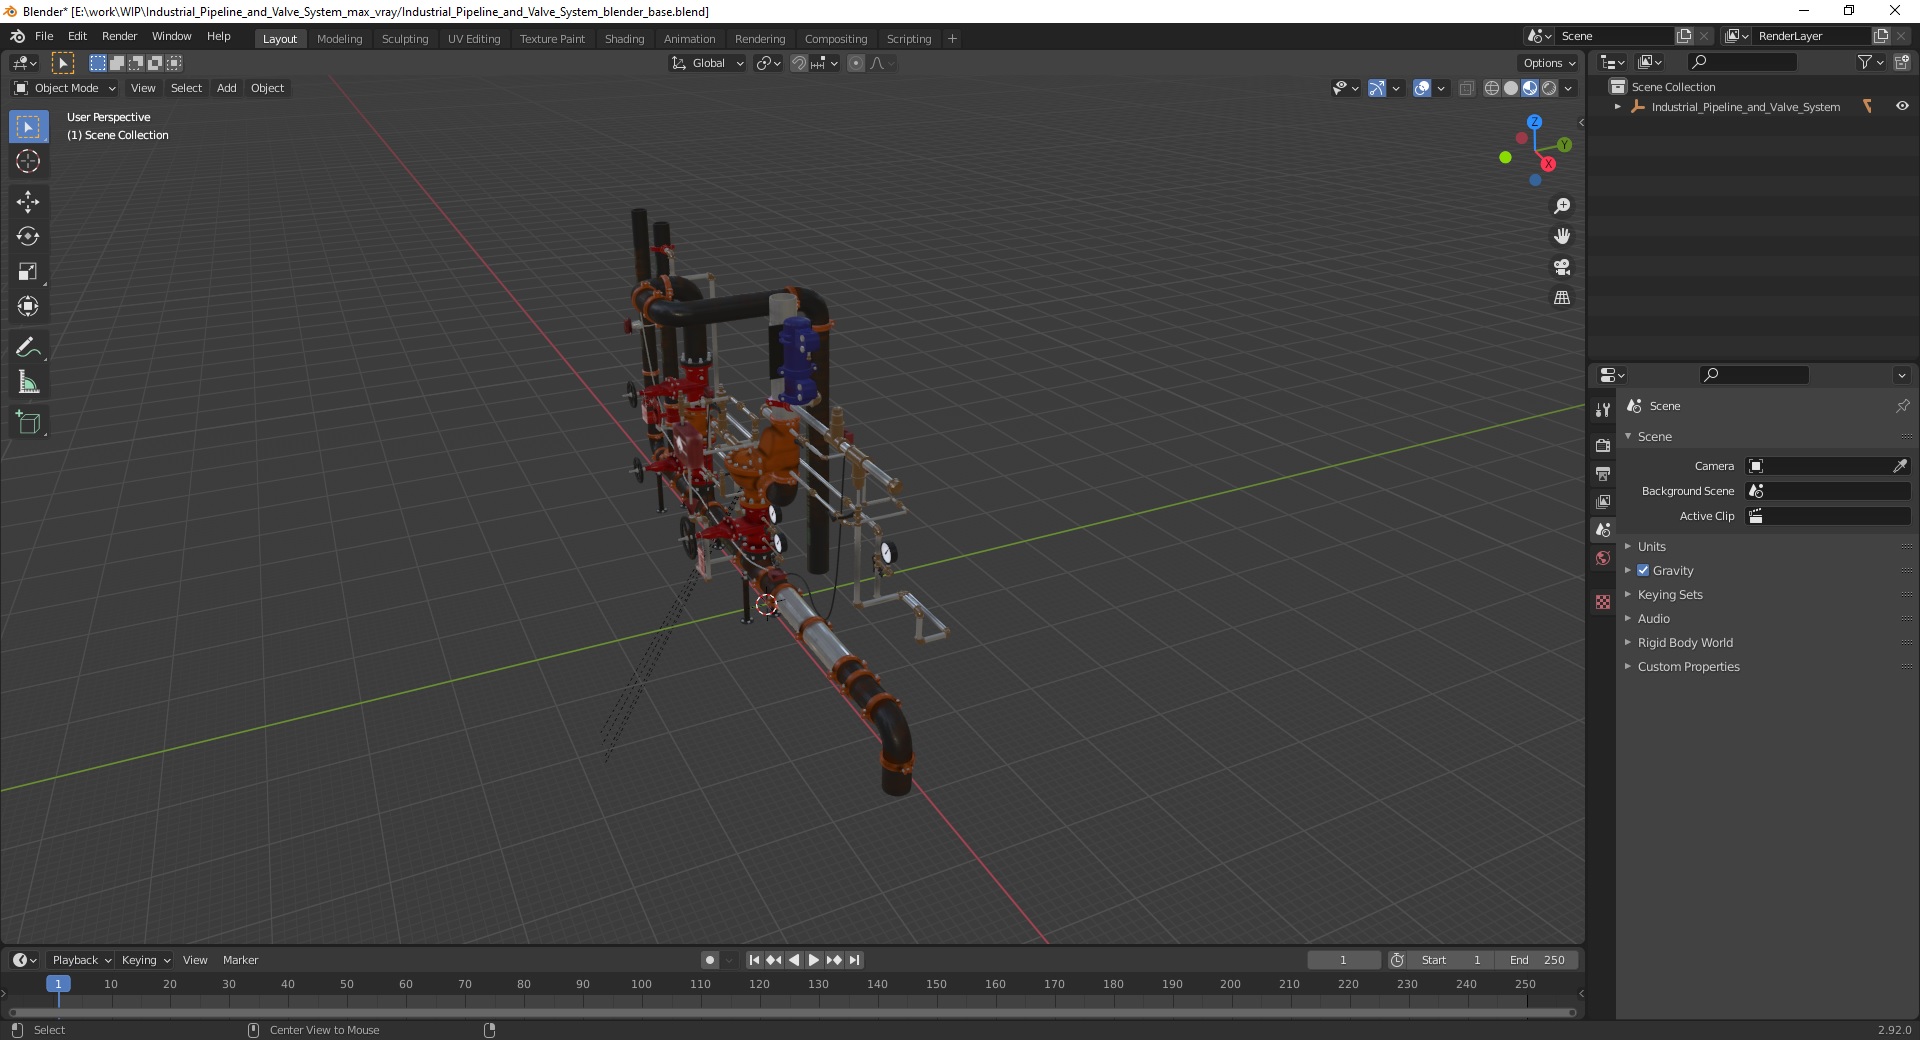
Task: Pin the Scene properties panel
Action: pyautogui.click(x=1902, y=406)
